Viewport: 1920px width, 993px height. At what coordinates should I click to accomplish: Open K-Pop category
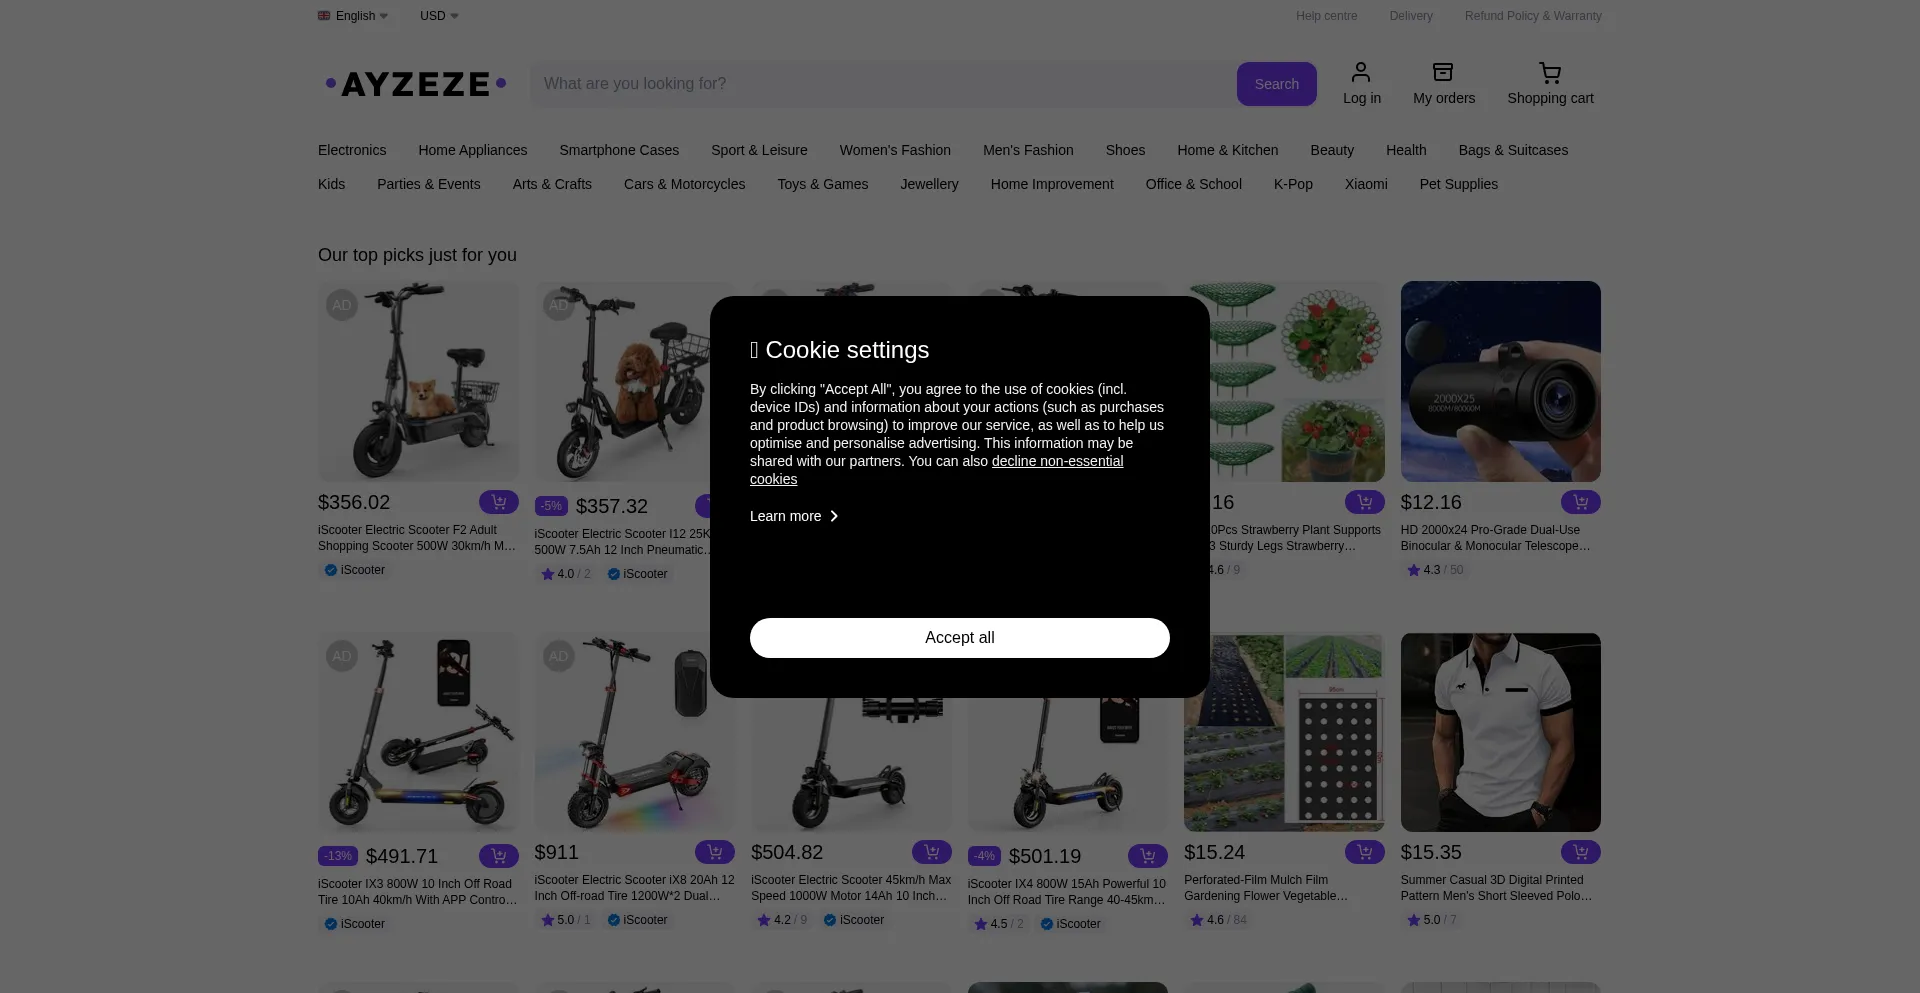(1293, 184)
